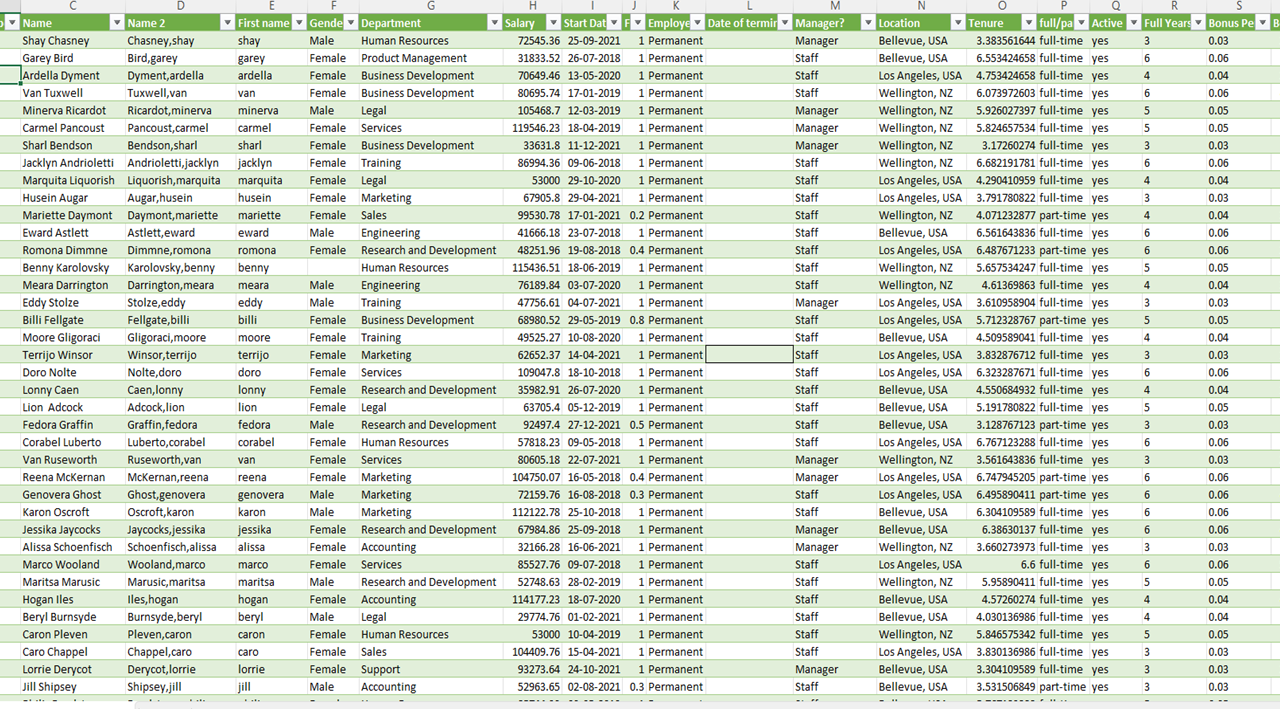Open the Active column filter dropdown

(1133, 23)
